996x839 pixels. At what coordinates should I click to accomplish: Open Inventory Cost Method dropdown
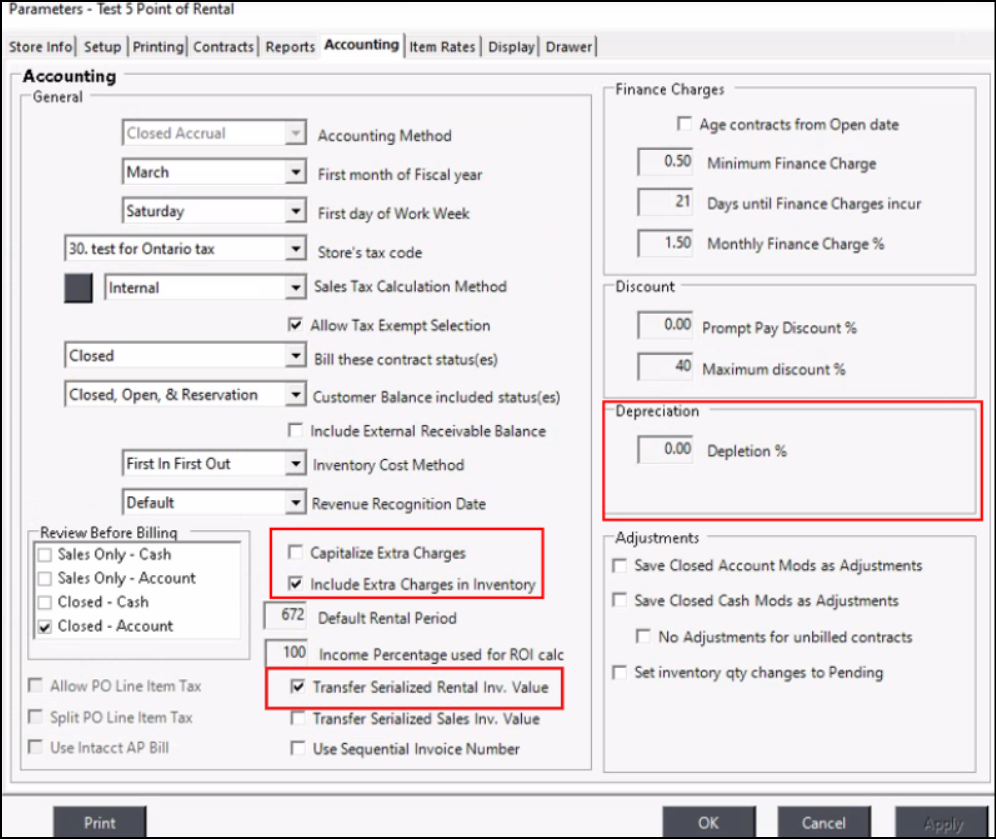click(x=295, y=464)
